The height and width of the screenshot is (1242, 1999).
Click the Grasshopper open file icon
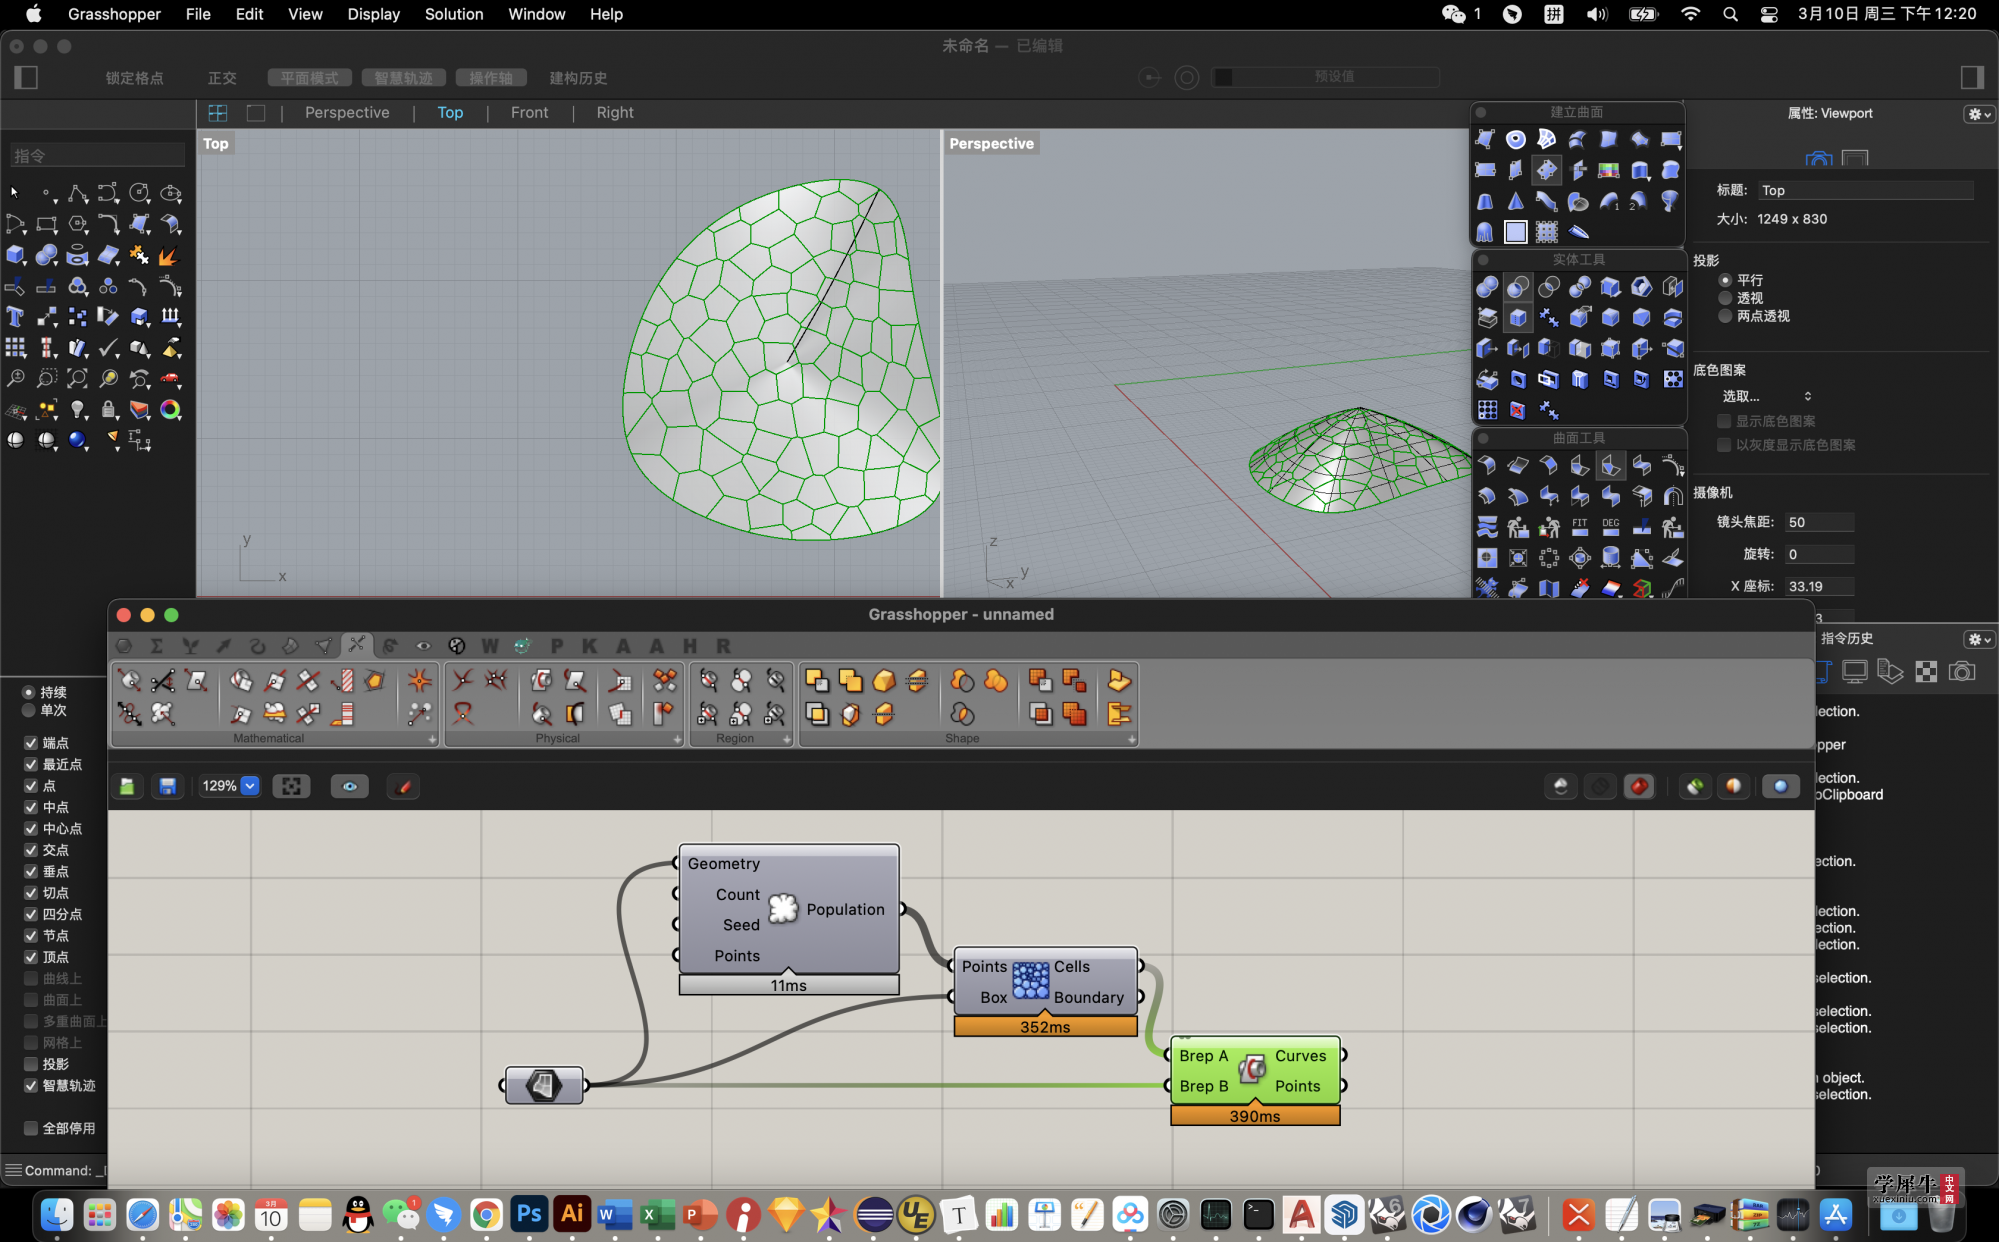(127, 786)
